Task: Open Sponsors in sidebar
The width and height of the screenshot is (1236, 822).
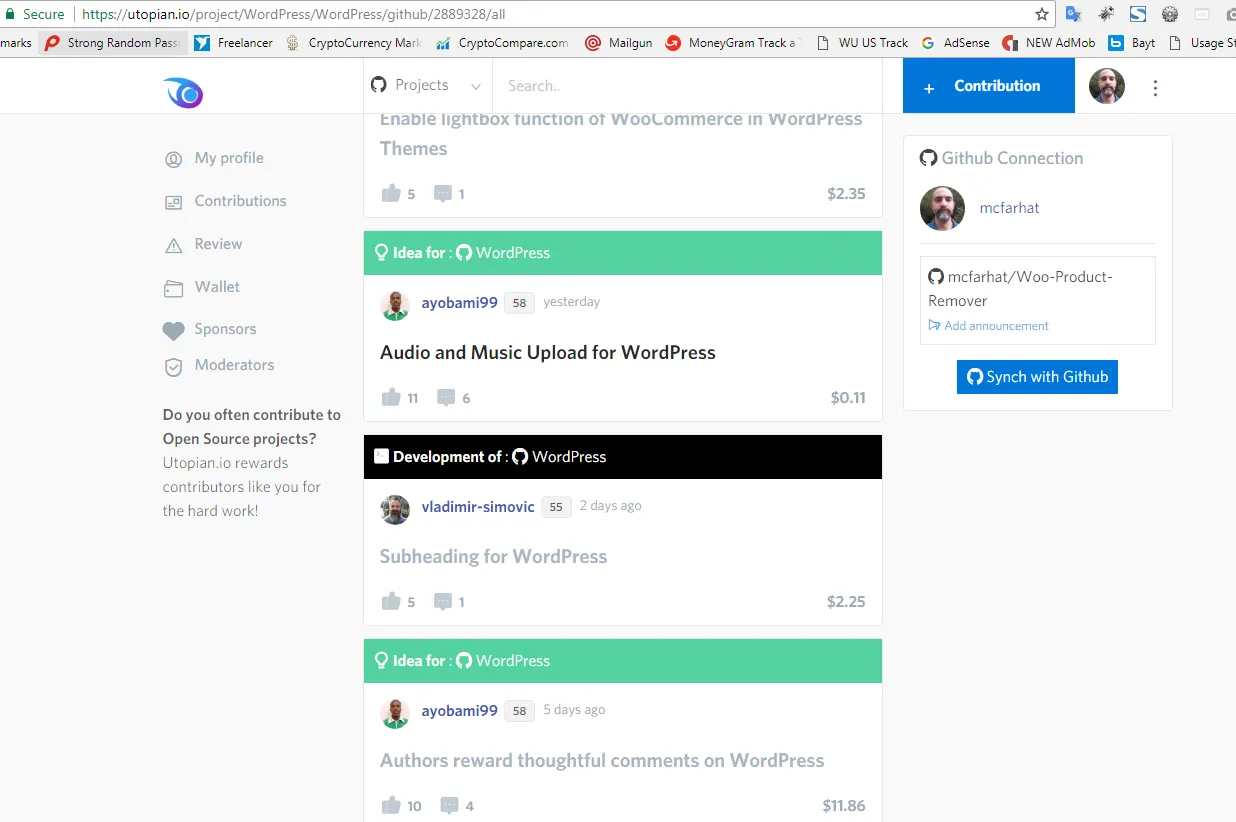Action: 225,329
